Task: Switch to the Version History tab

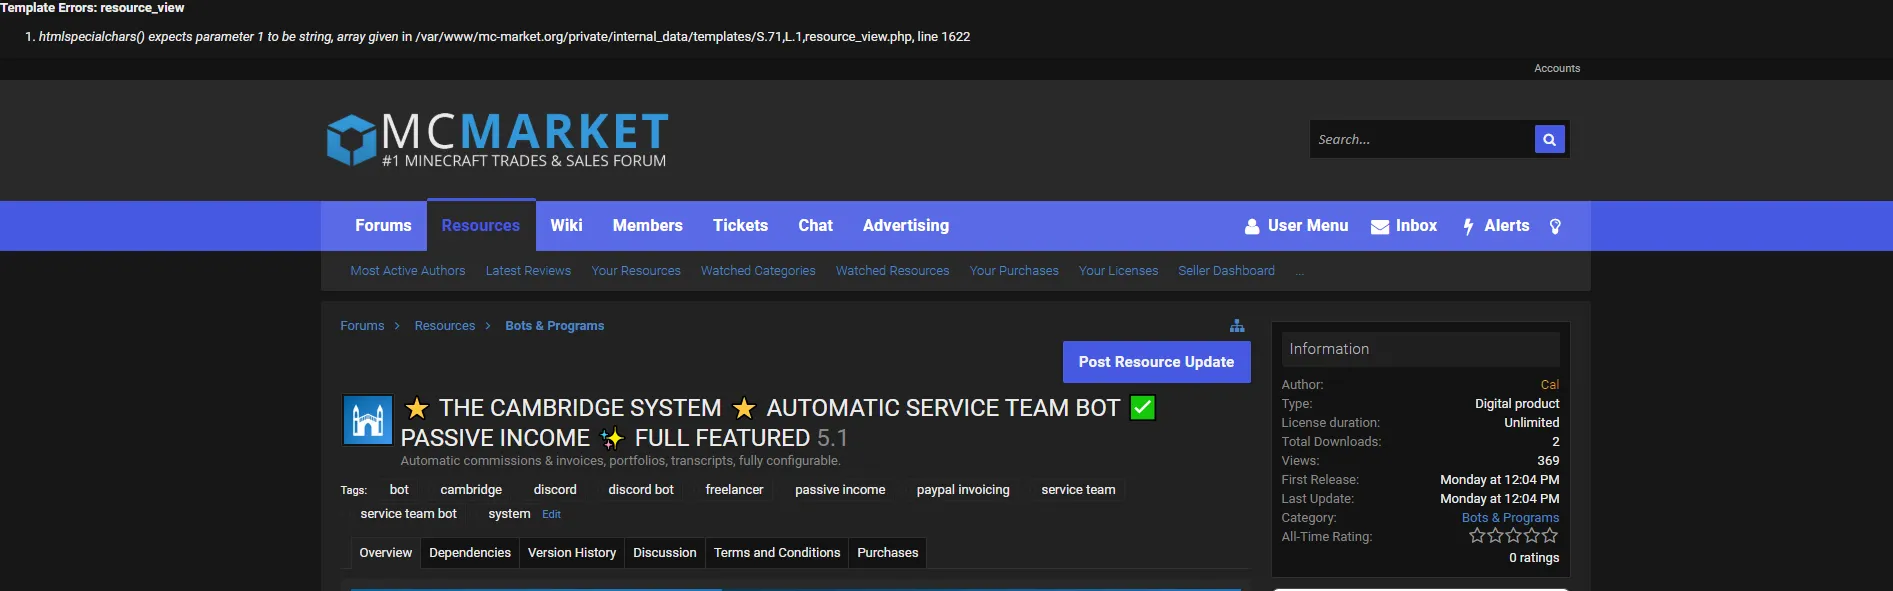Action: pyautogui.click(x=572, y=553)
